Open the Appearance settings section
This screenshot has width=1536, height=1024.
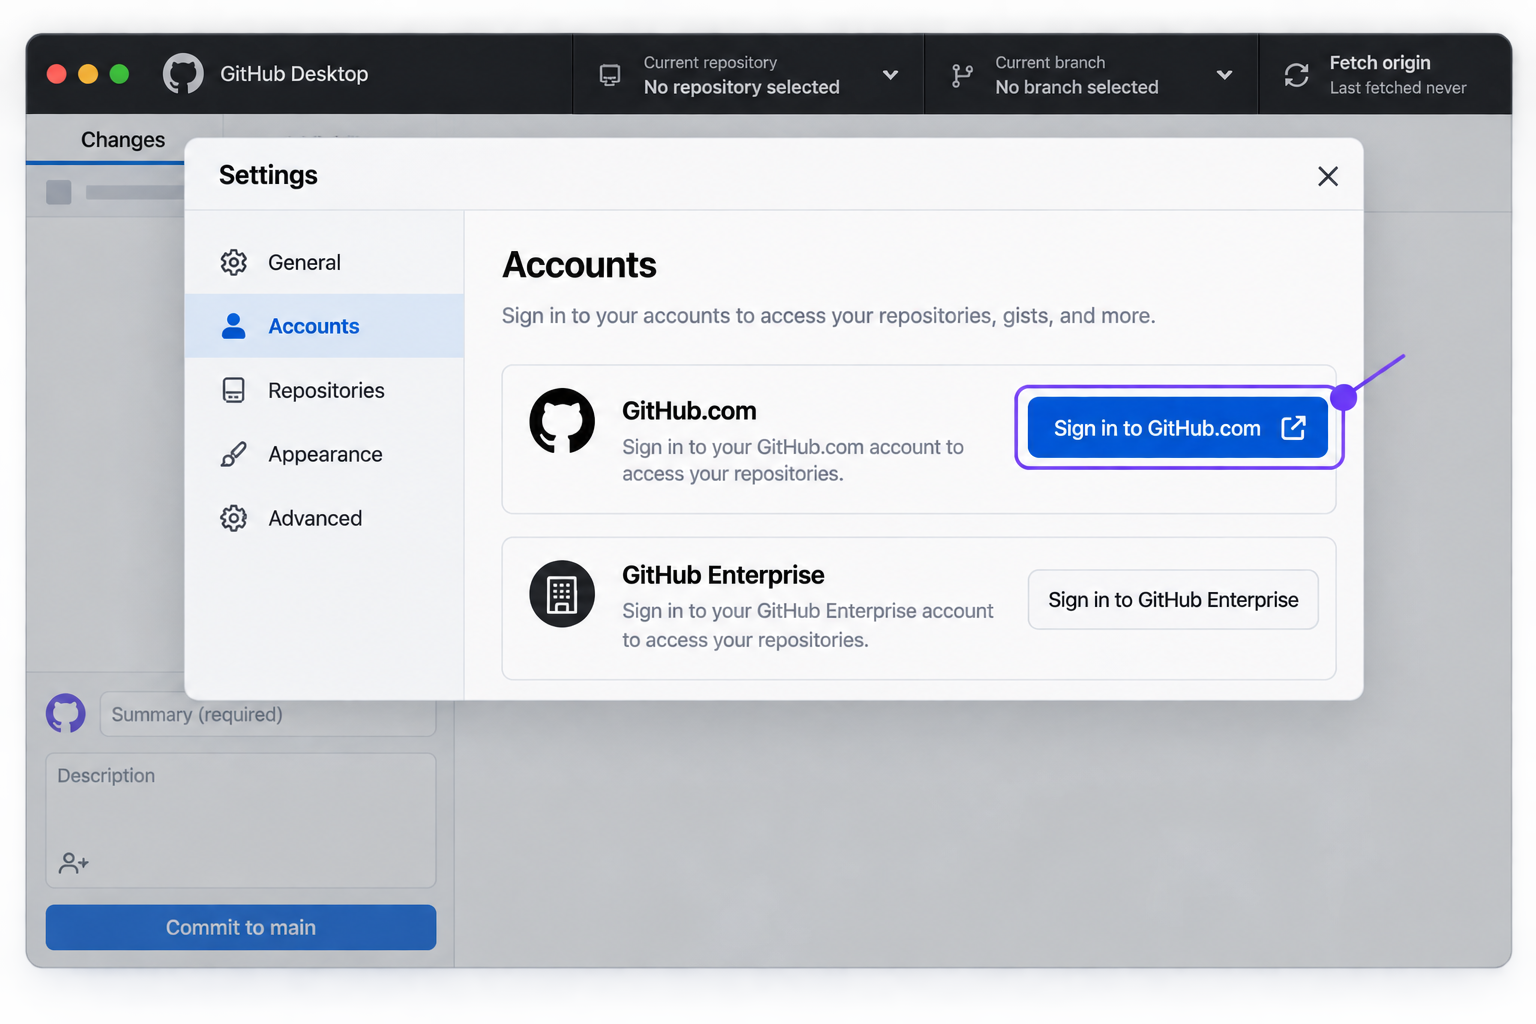tap(325, 454)
